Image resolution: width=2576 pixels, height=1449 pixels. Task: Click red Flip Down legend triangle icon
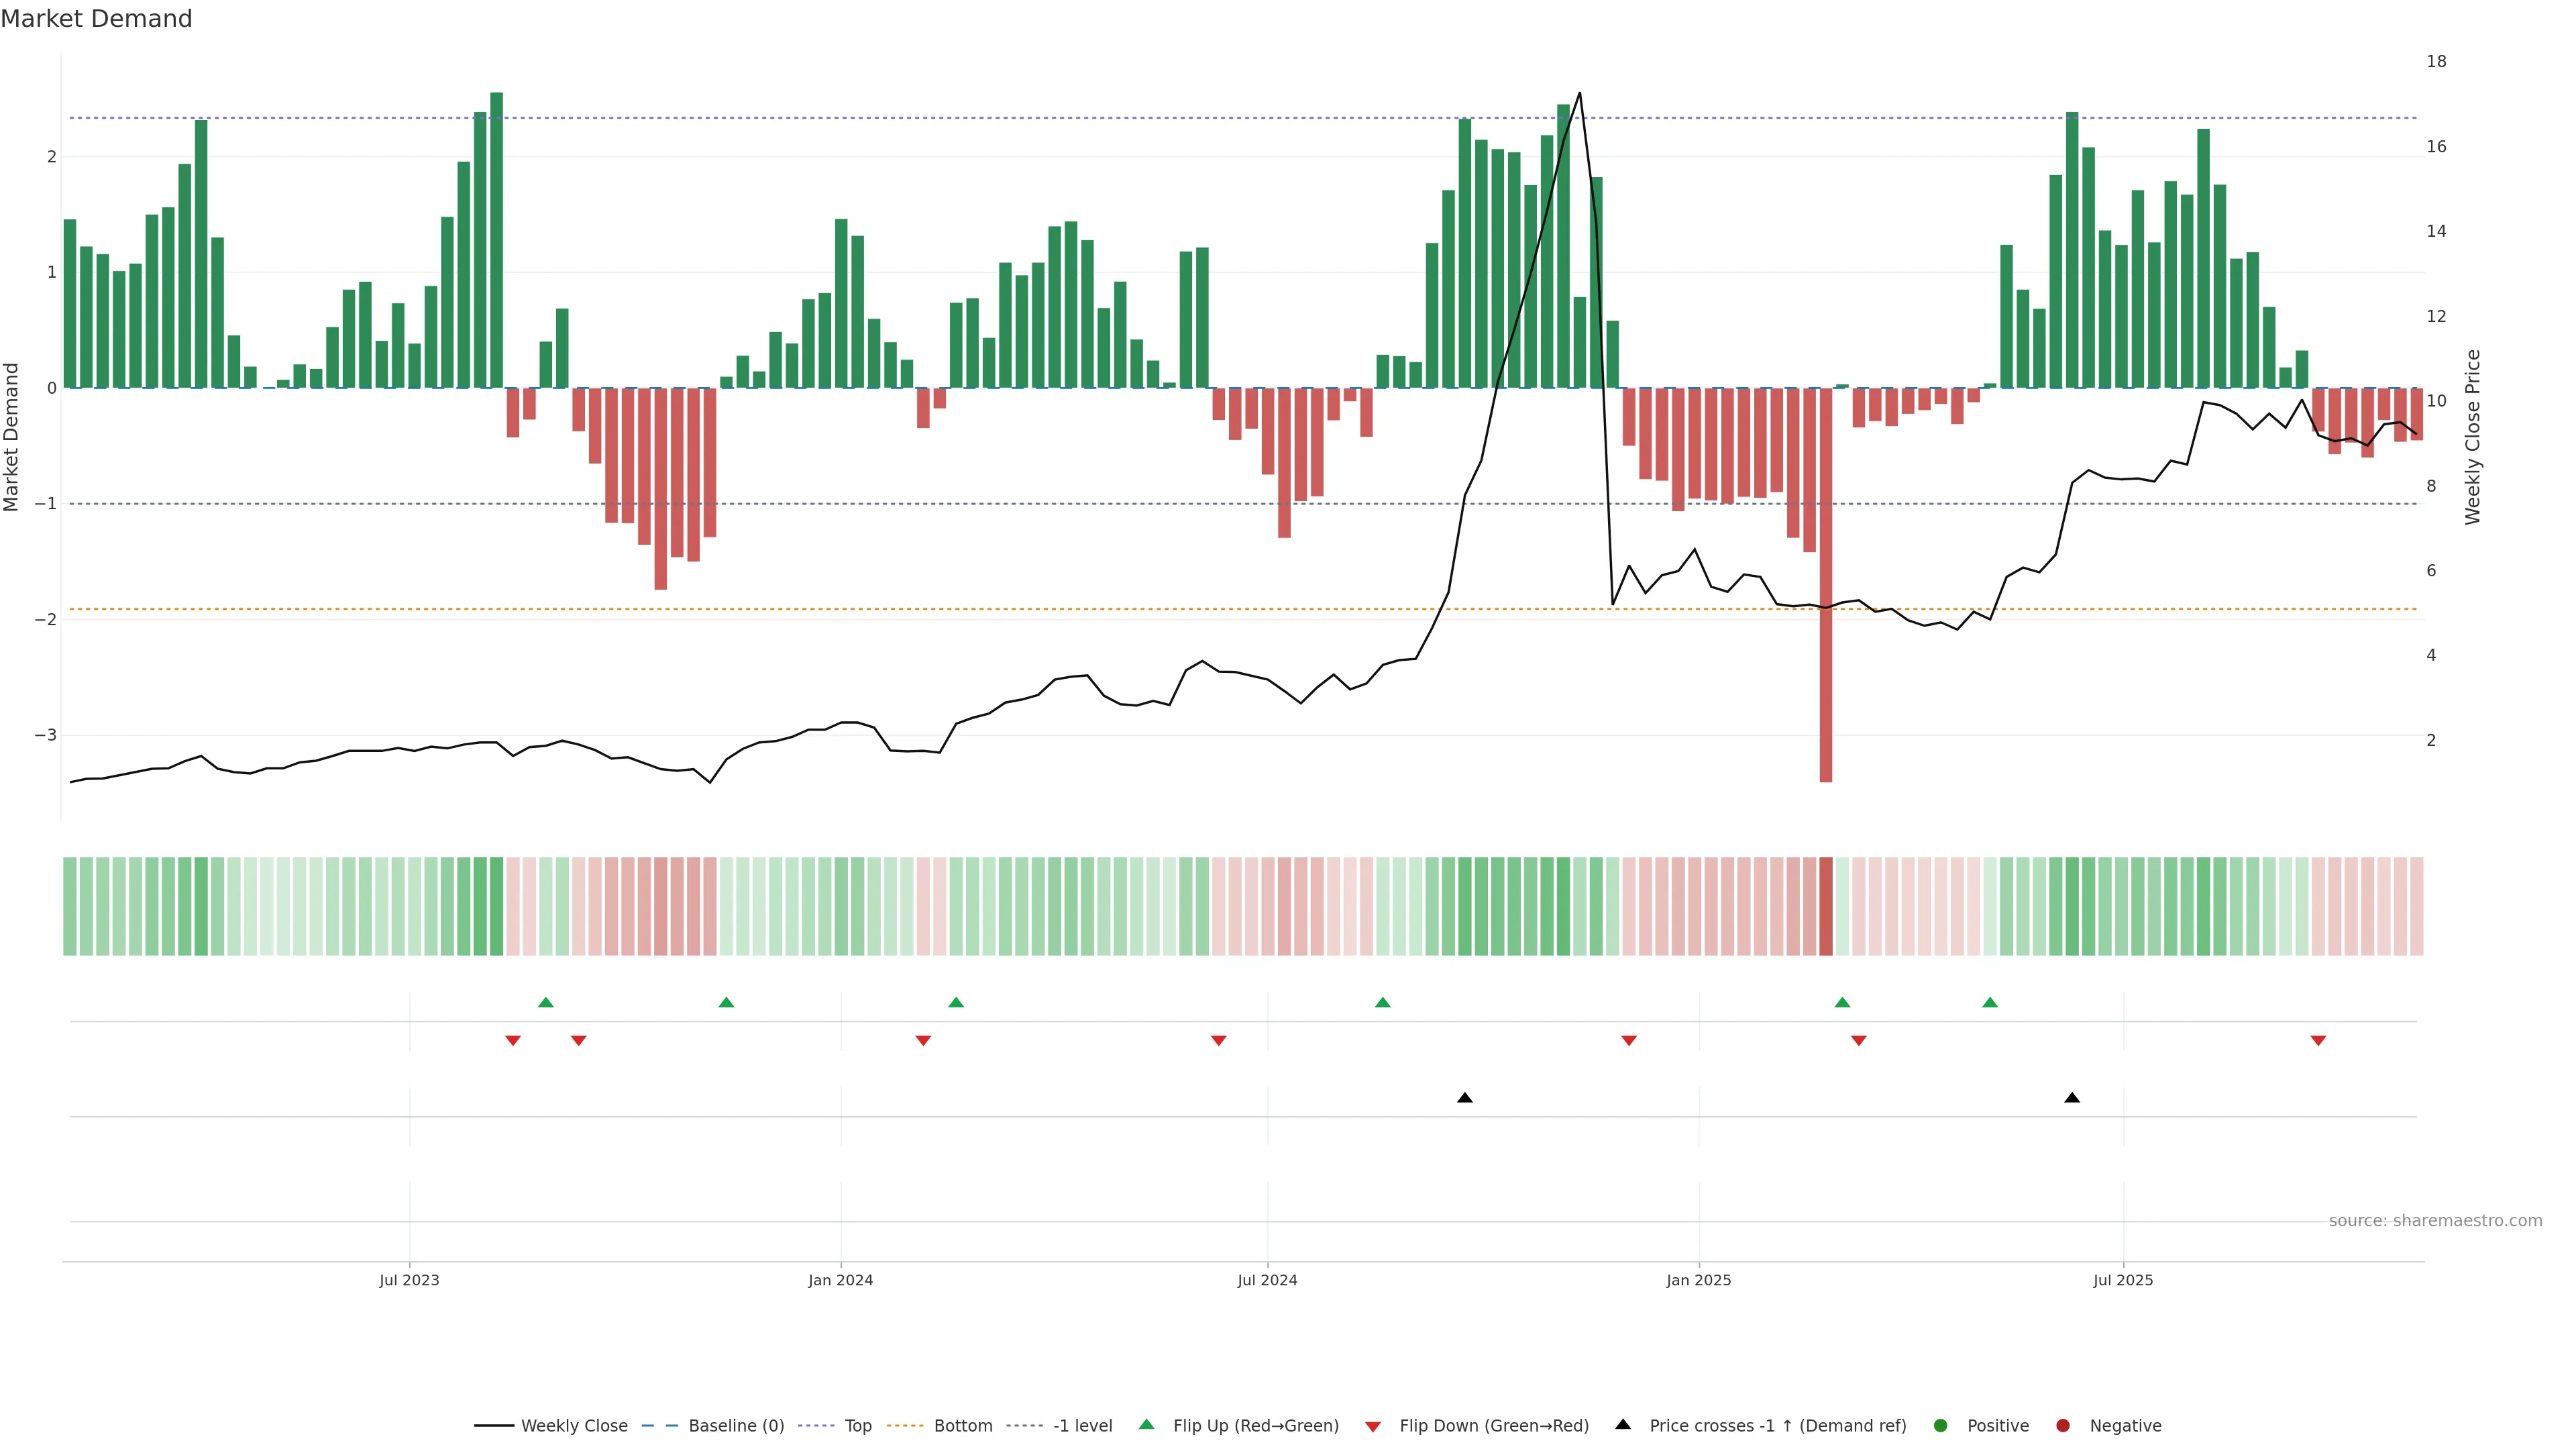click(1373, 1427)
